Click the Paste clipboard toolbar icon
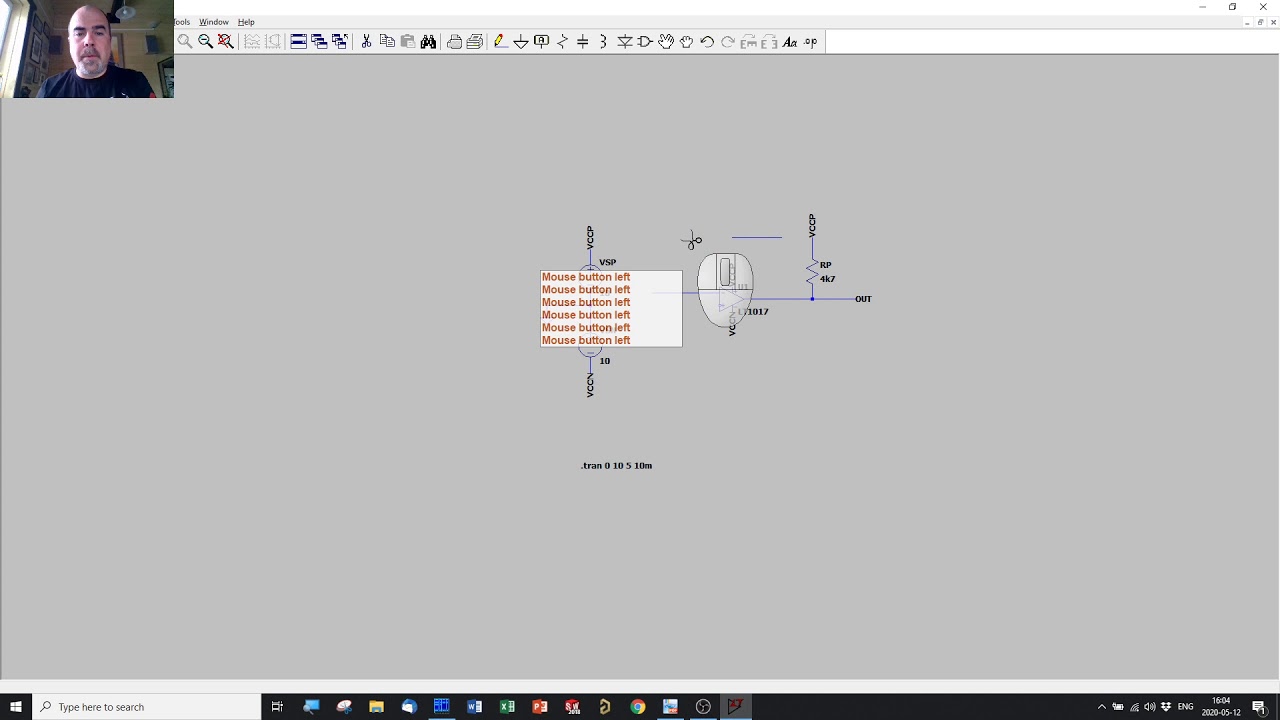 [x=408, y=42]
